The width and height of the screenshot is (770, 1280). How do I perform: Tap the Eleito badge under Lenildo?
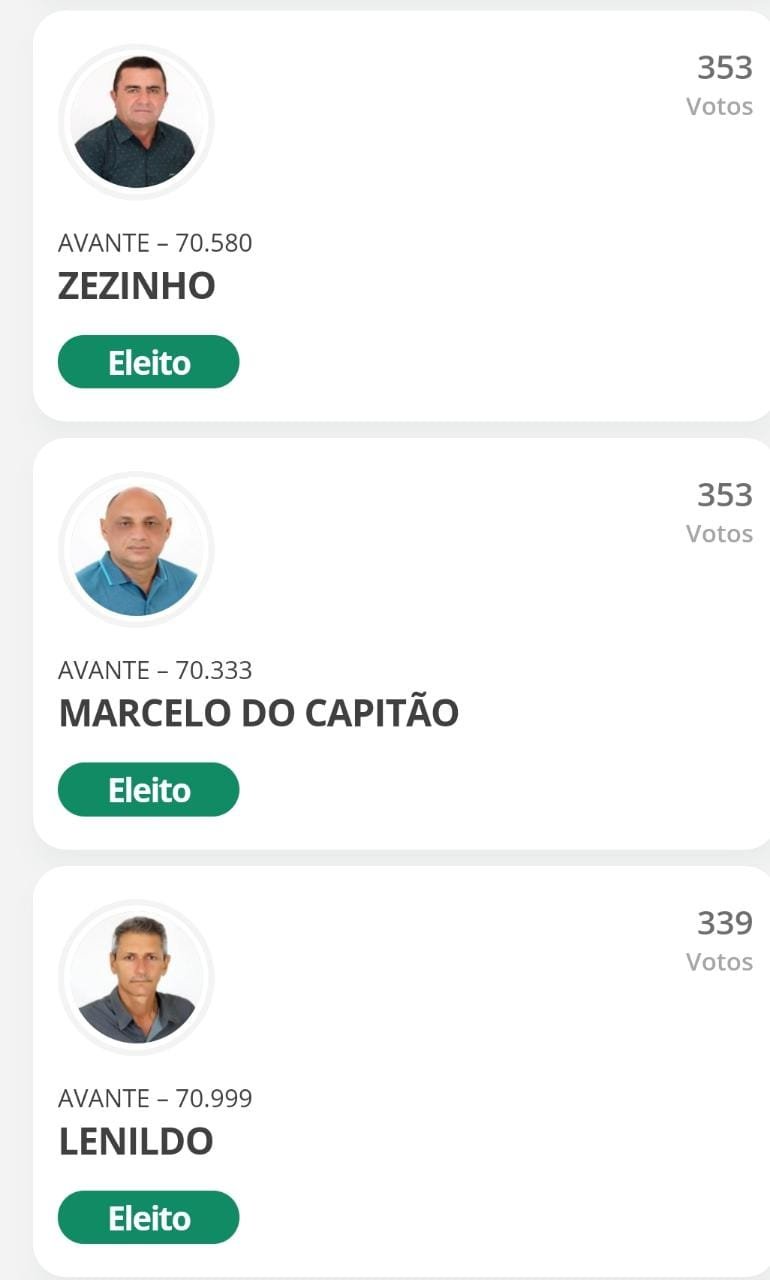(149, 1218)
